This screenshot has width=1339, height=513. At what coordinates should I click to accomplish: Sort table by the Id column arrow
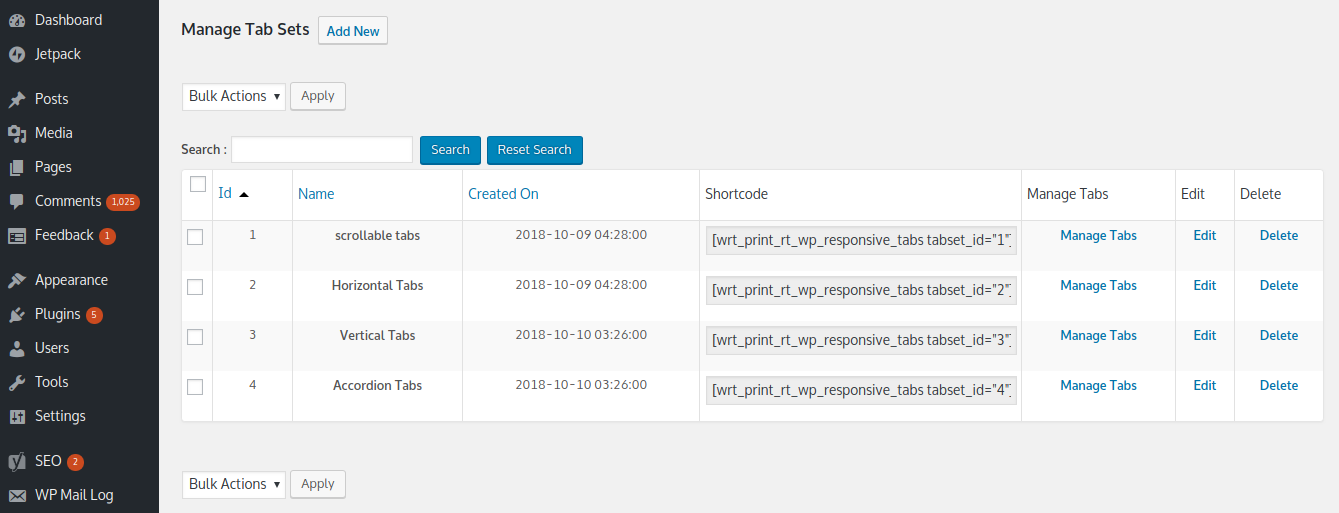244,194
